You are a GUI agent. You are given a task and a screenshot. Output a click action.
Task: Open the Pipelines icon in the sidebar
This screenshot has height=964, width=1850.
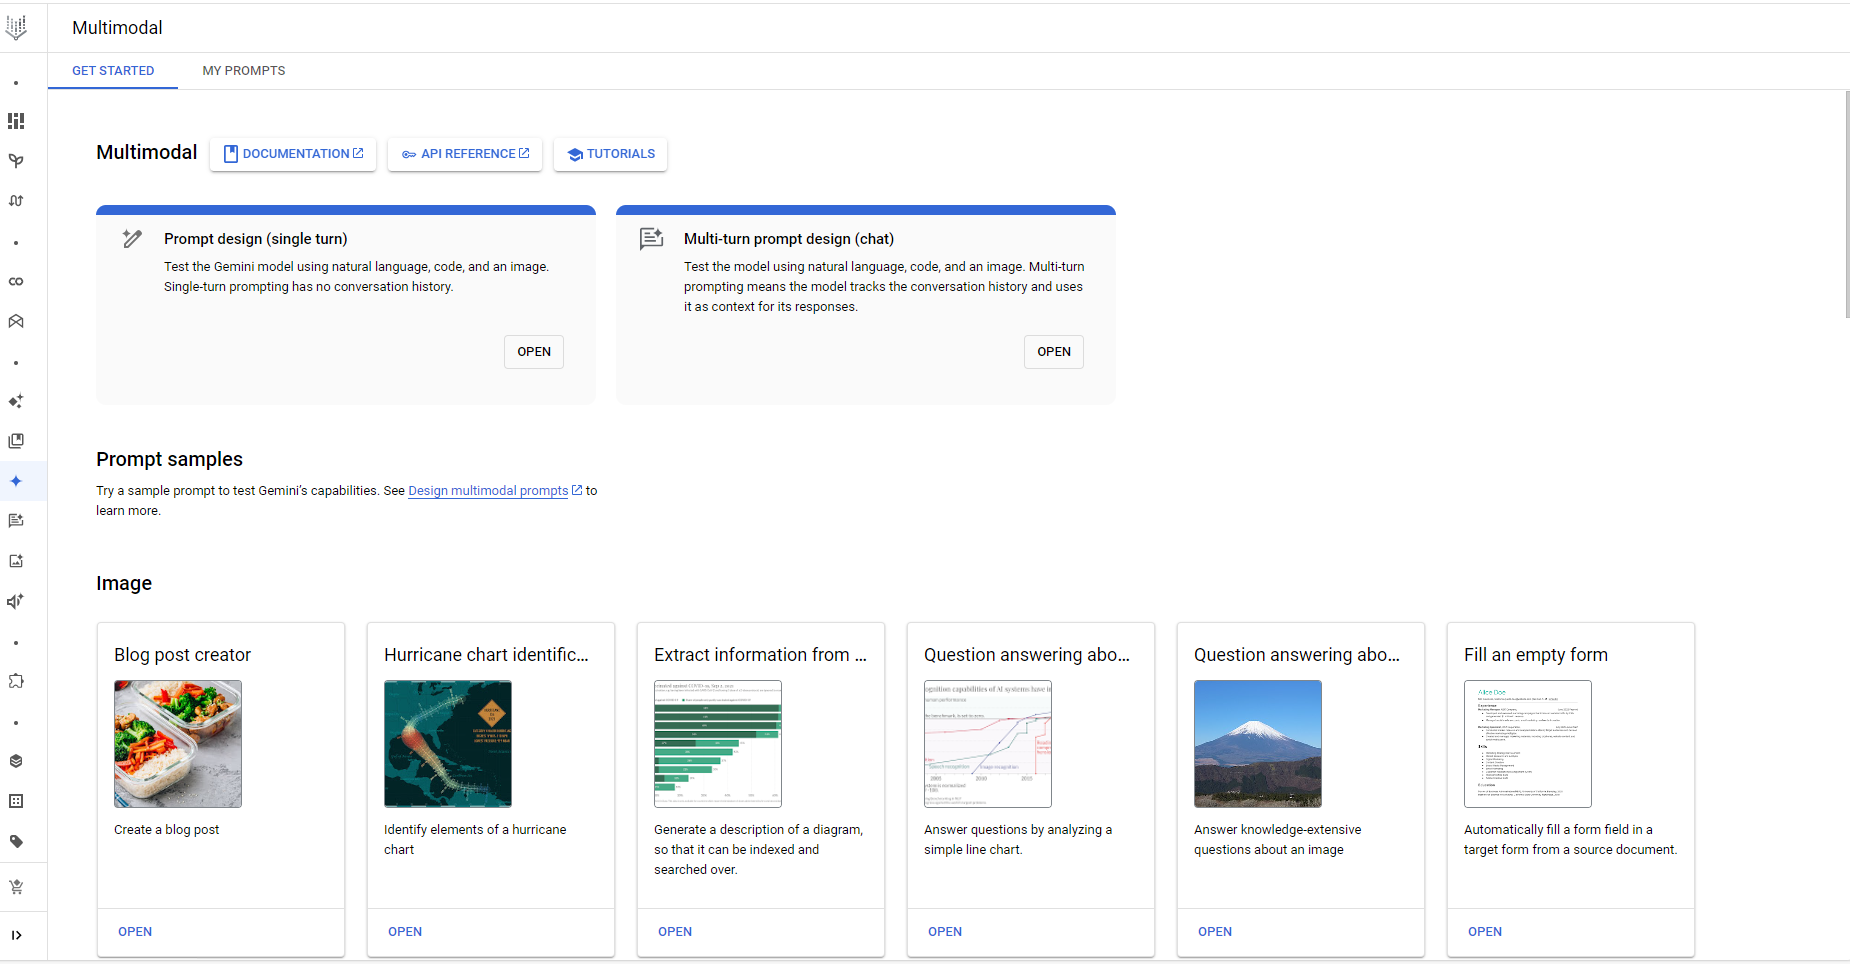coord(16,201)
